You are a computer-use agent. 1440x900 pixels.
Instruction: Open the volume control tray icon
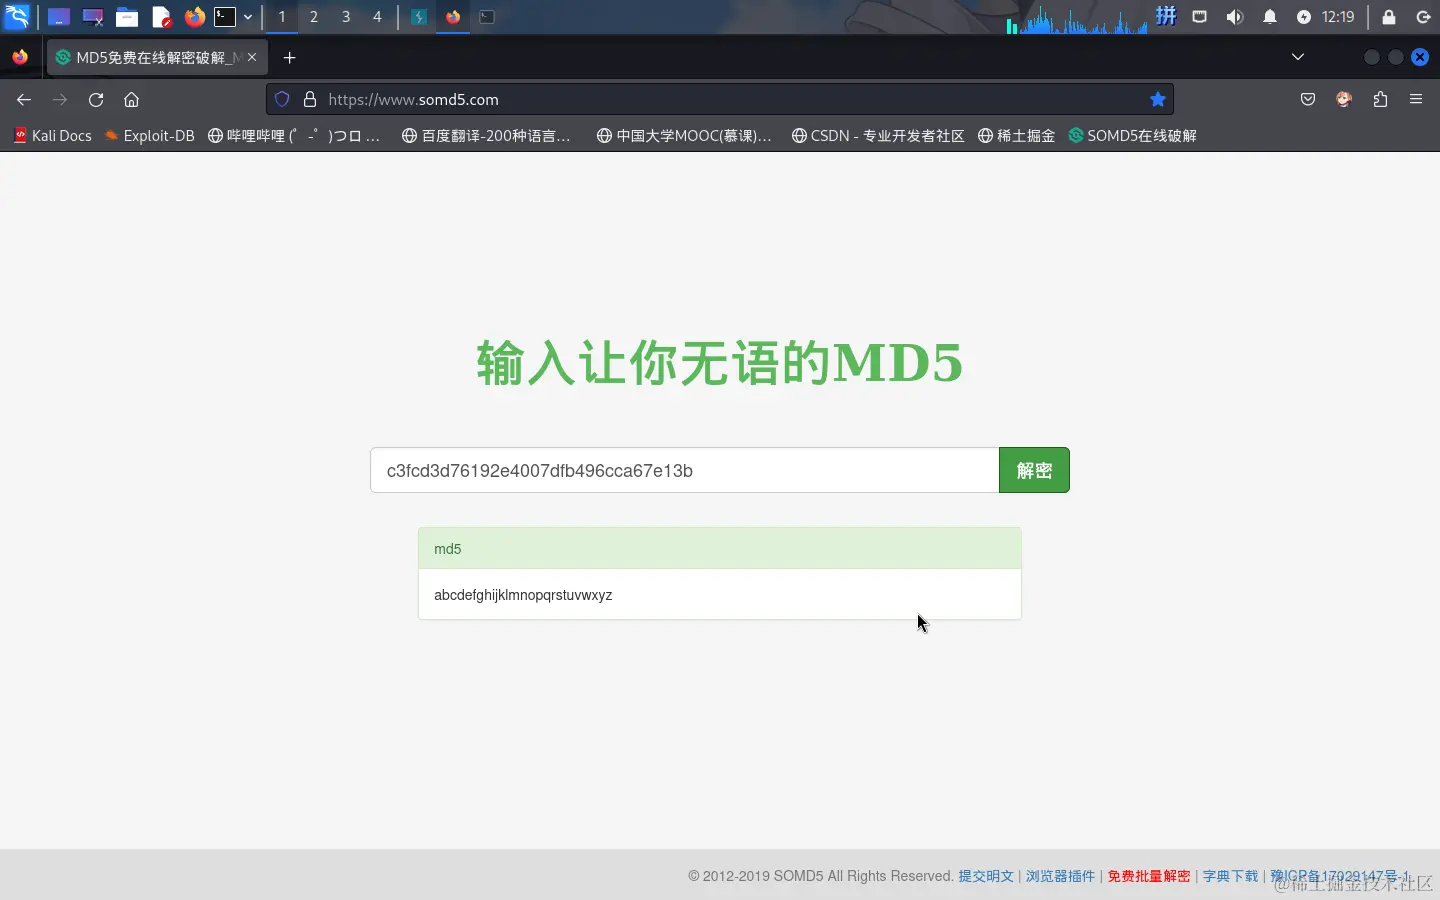(1235, 17)
